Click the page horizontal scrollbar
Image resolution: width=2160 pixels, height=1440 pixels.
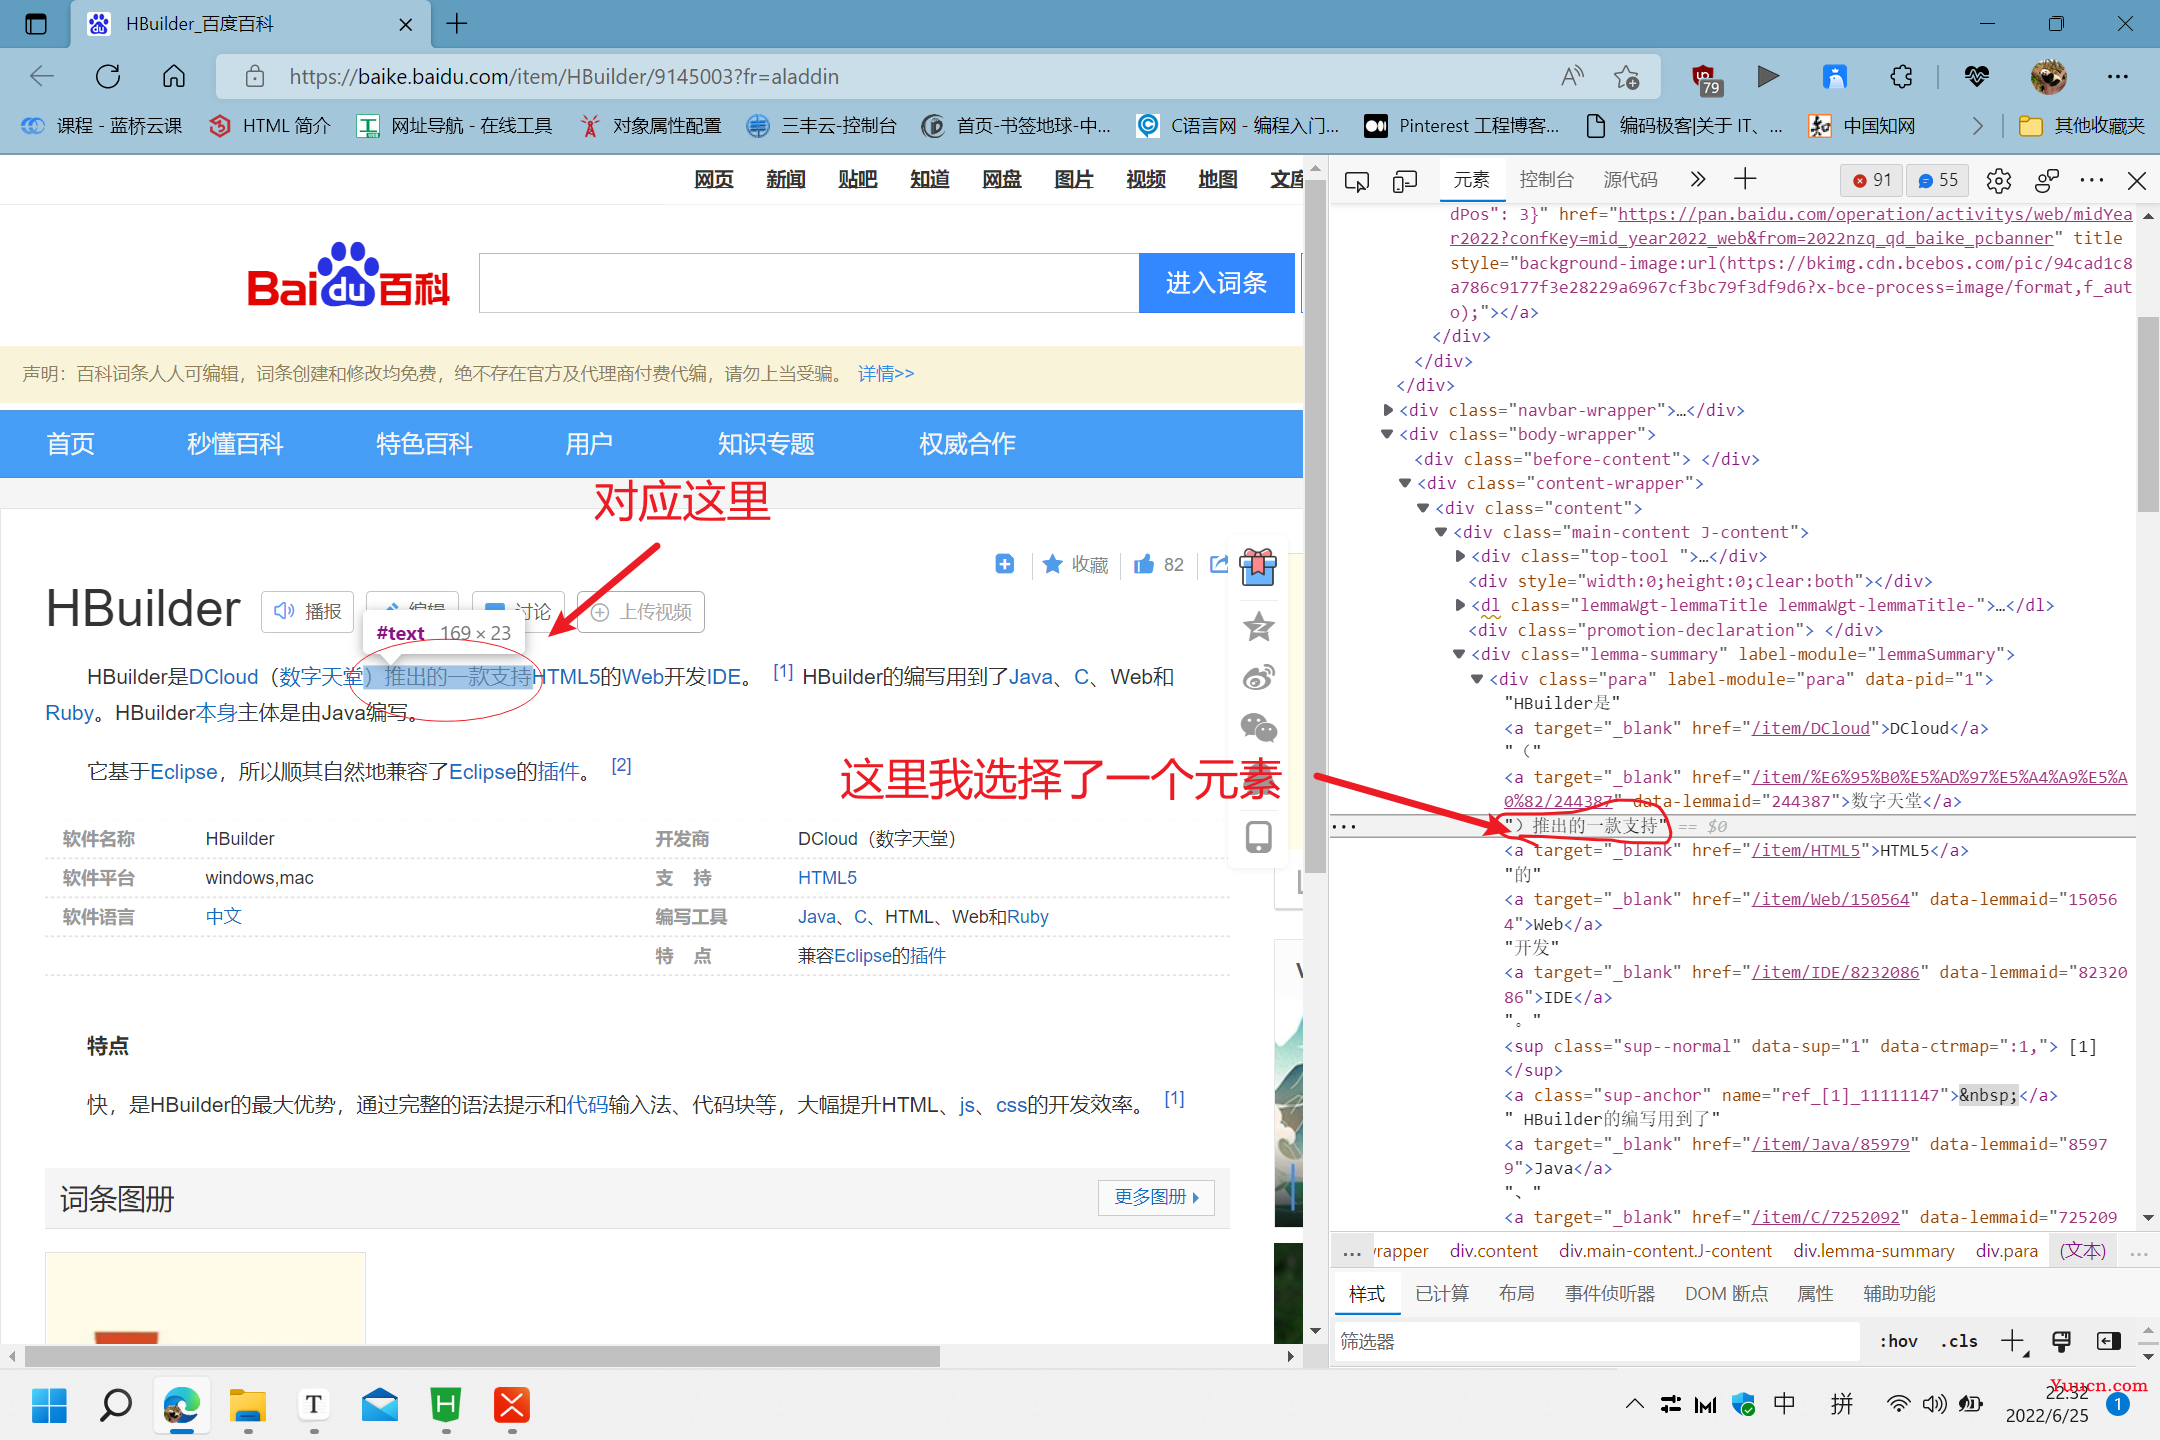(482, 1356)
